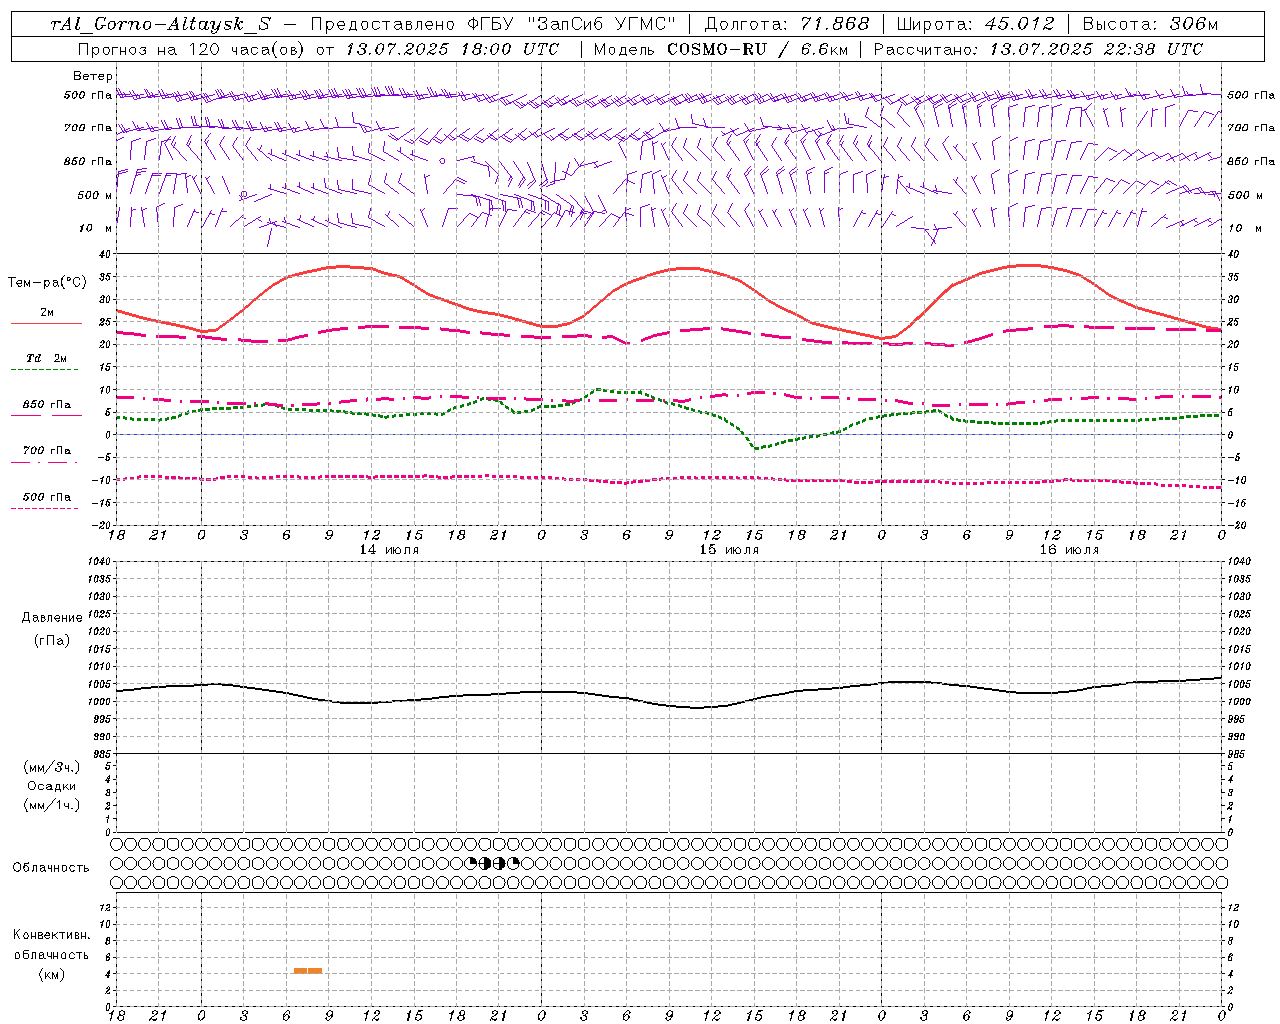Click the "Осадки" precipitation label
Viewport: 1280px width, 1024px height.
coord(52,786)
